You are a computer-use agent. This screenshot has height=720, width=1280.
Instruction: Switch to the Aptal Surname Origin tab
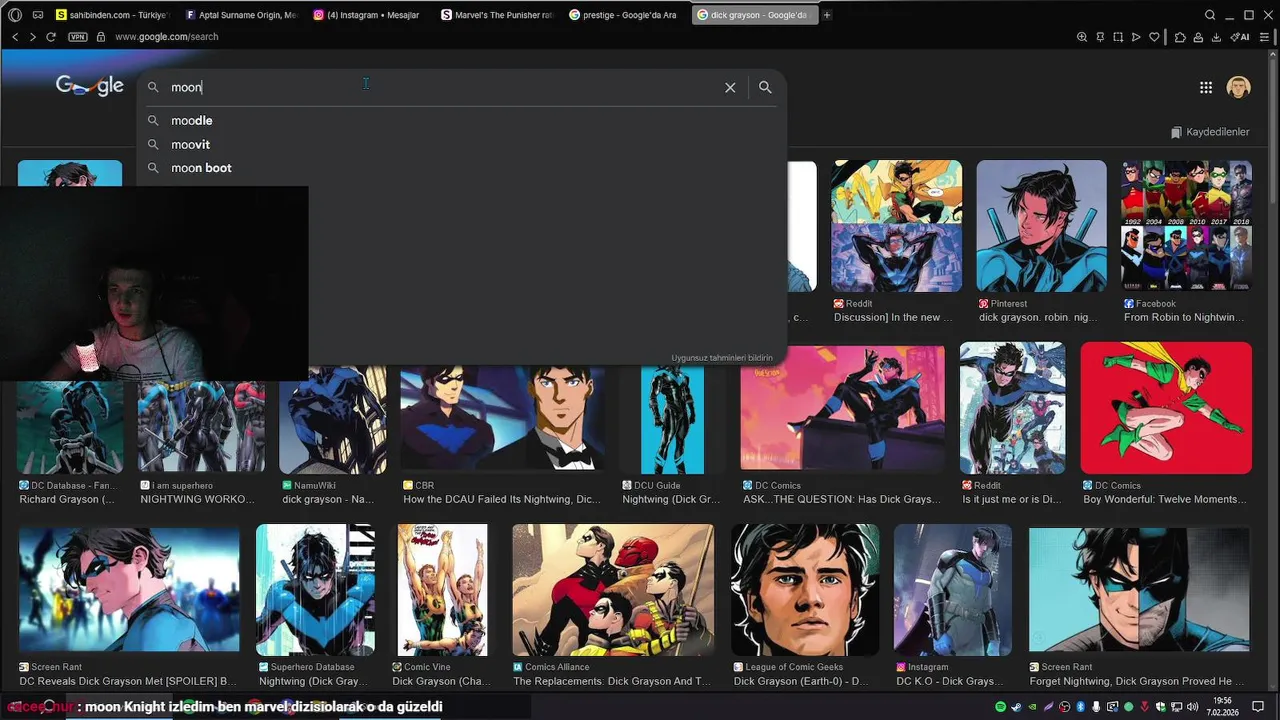click(241, 15)
